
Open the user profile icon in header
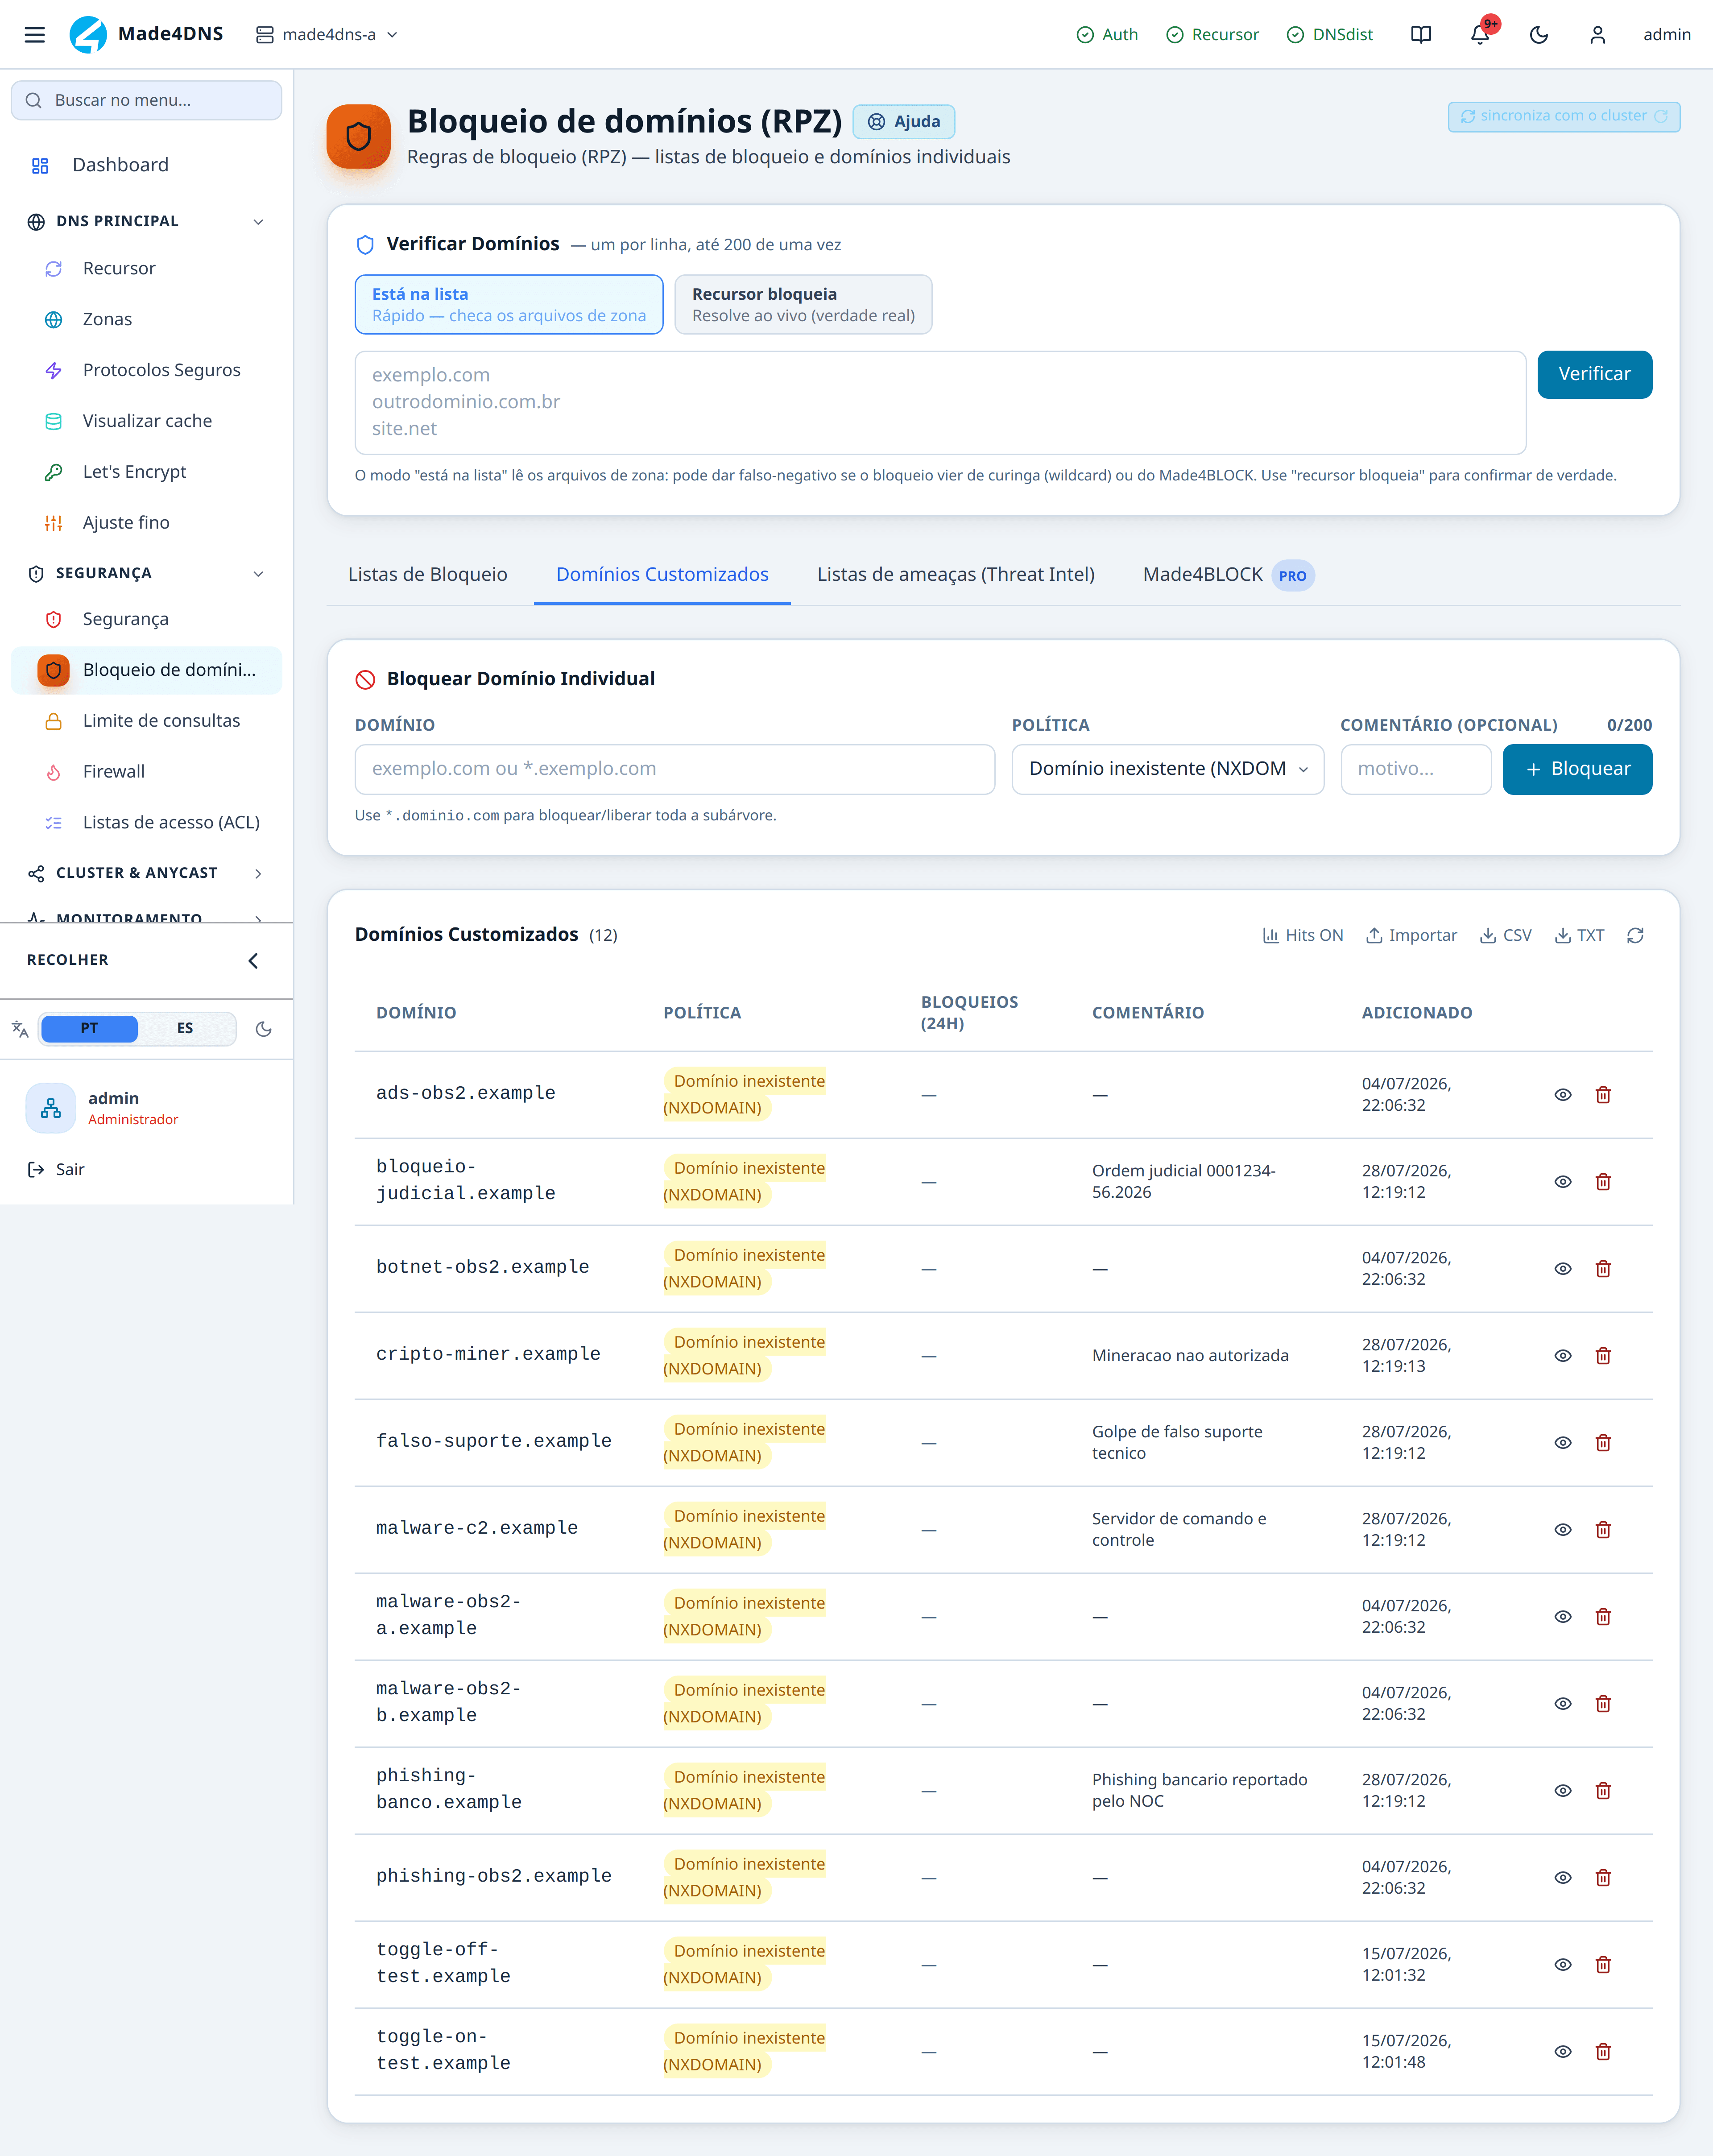[x=1598, y=35]
